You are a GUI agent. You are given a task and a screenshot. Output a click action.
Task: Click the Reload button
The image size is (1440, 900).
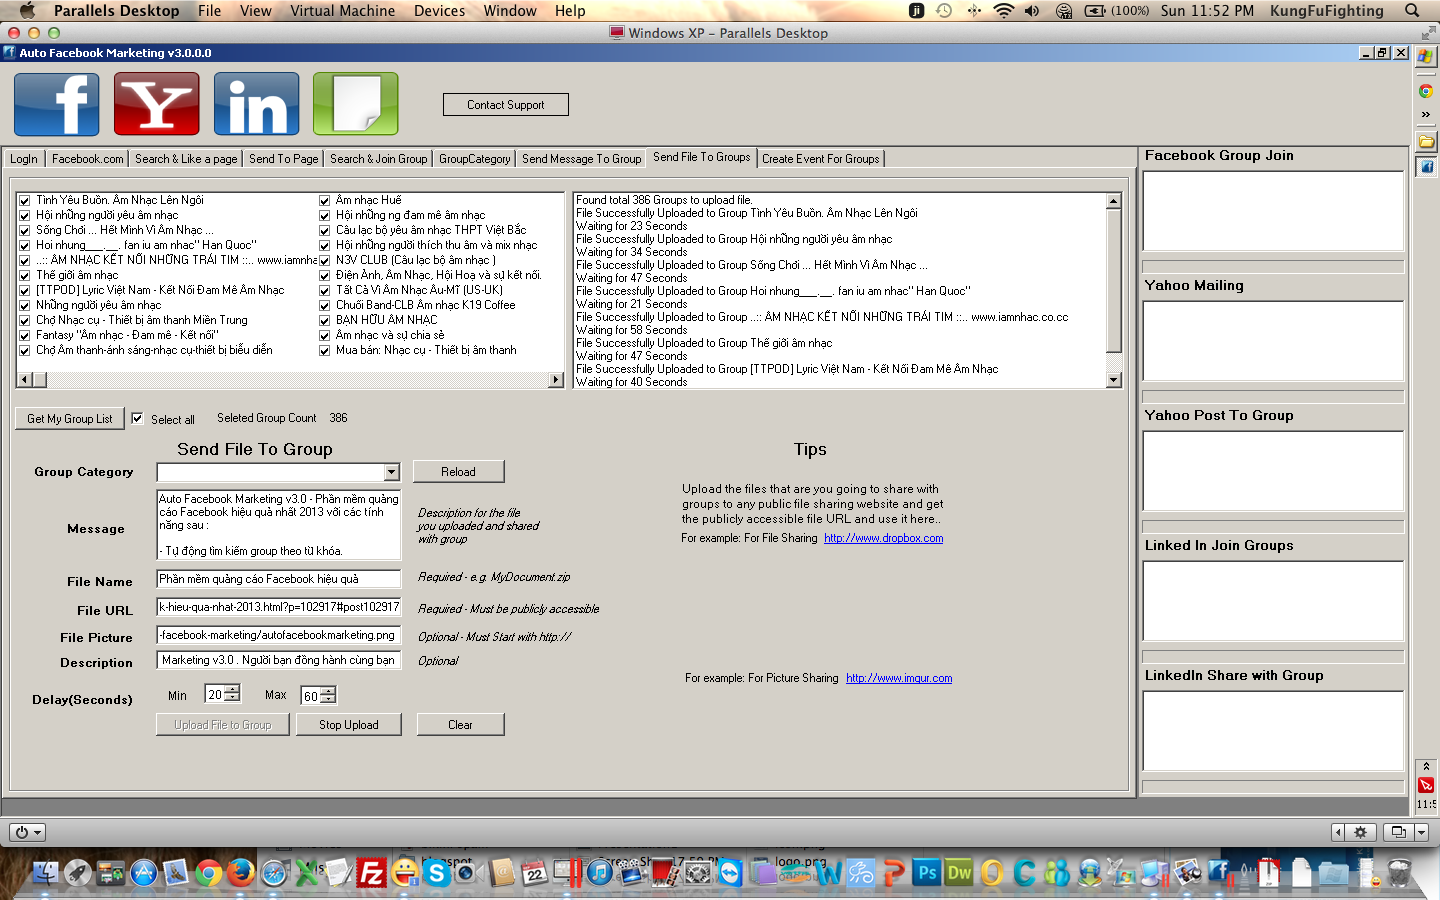(x=458, y=472)
